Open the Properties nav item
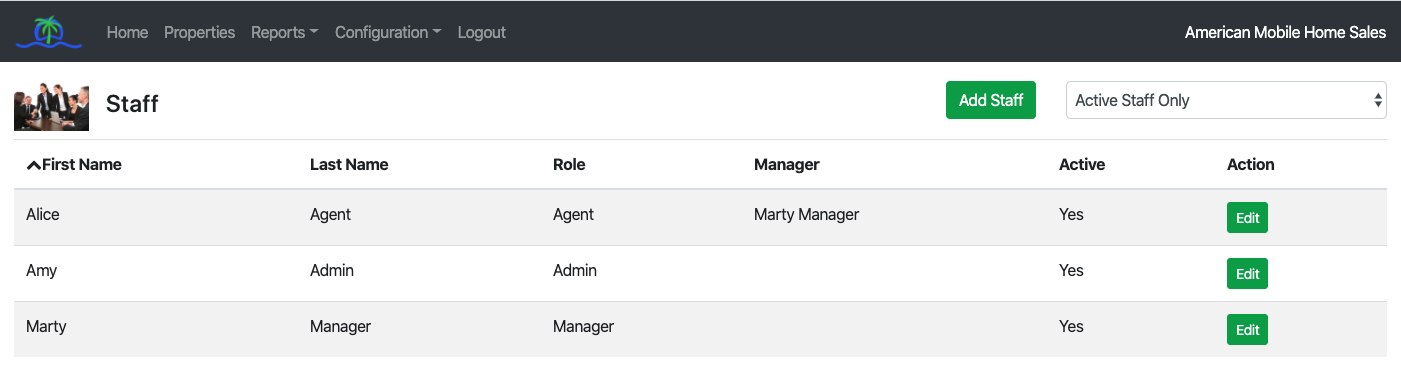 tap(199, 32)
